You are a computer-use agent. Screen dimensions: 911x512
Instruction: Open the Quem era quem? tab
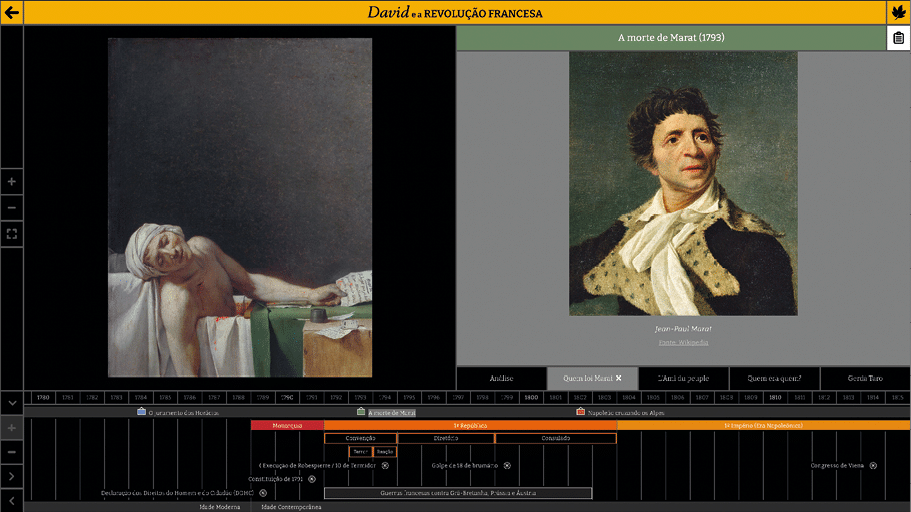tap(774, 378)
